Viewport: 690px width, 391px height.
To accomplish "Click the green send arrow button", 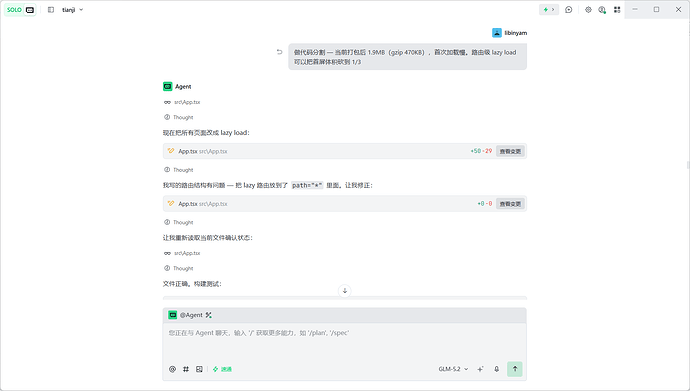I will coord(515,369).
